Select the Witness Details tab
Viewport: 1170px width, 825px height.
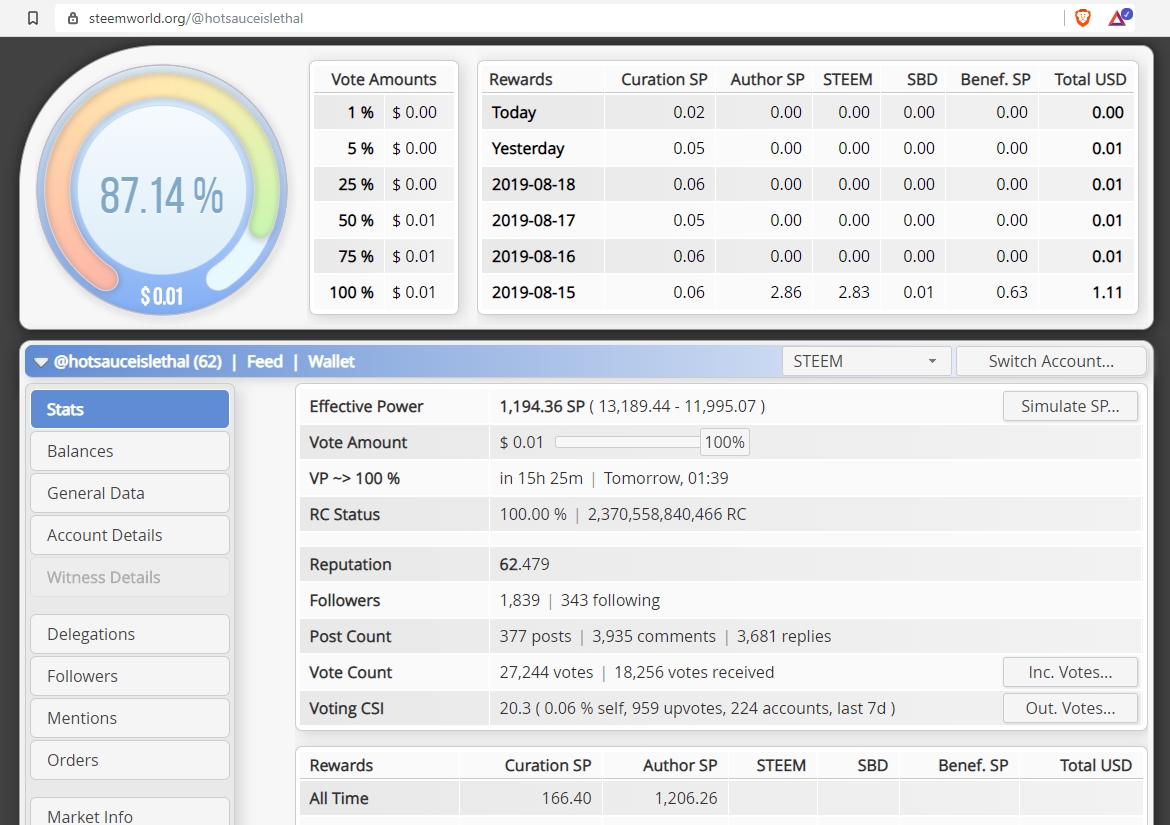click(x=130, y=577)
